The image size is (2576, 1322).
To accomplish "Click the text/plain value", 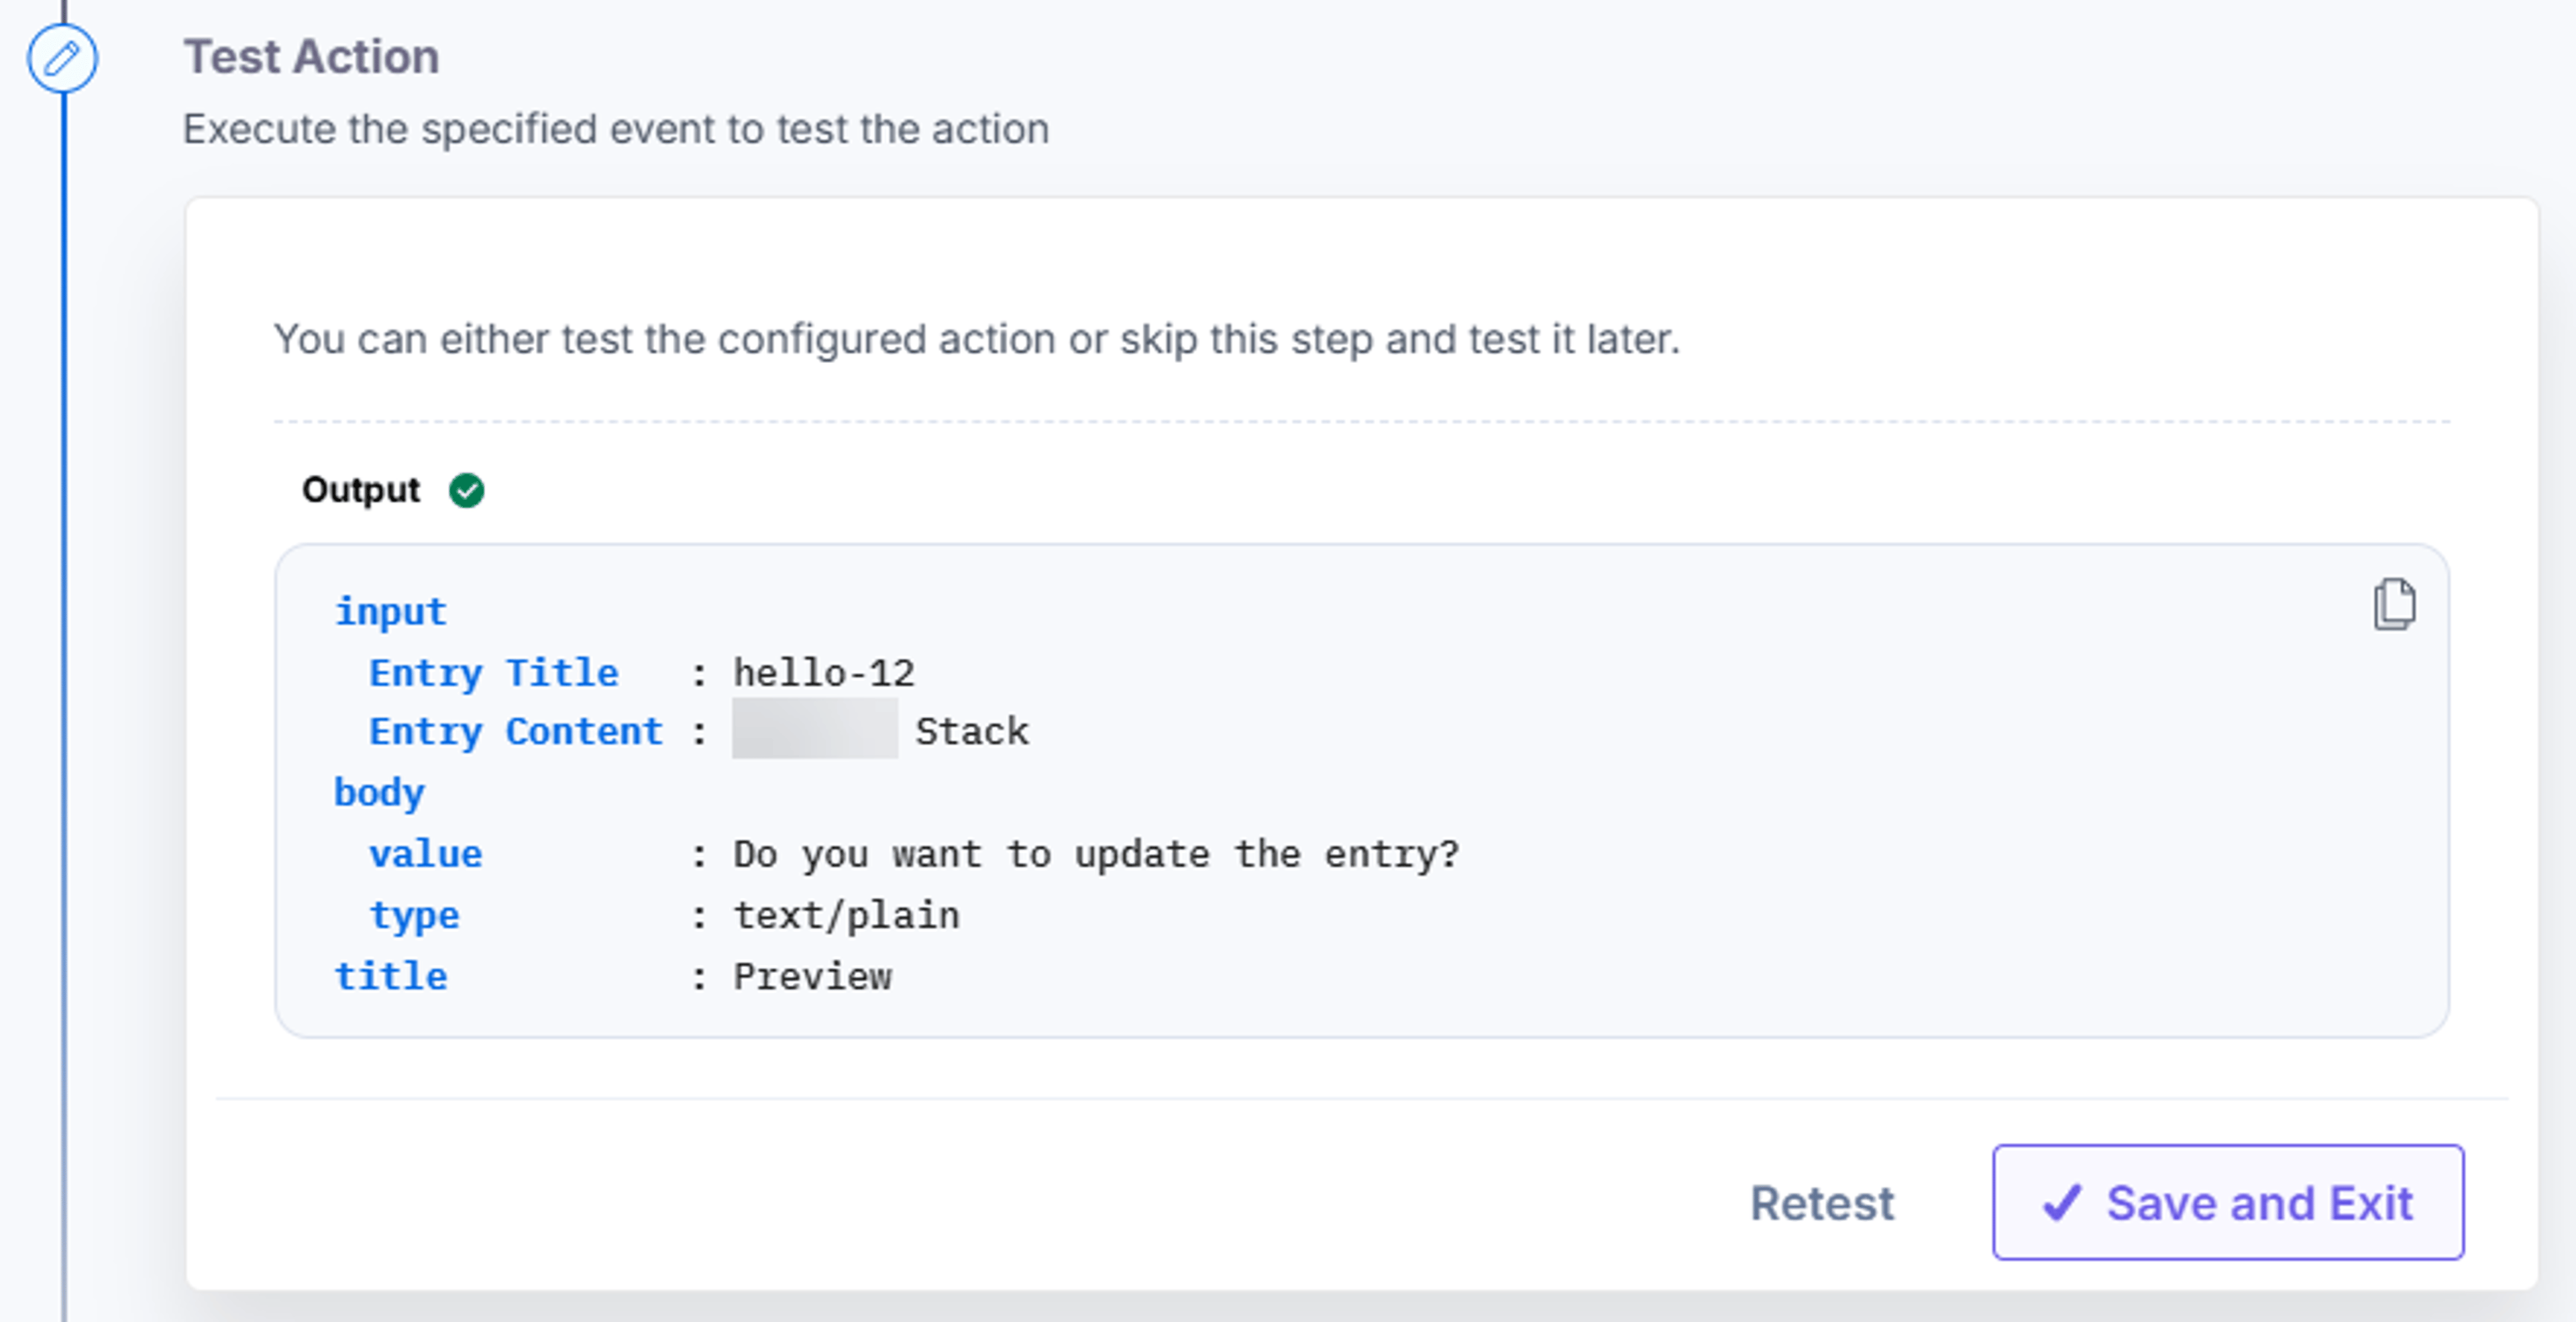I will pos(846,916).
